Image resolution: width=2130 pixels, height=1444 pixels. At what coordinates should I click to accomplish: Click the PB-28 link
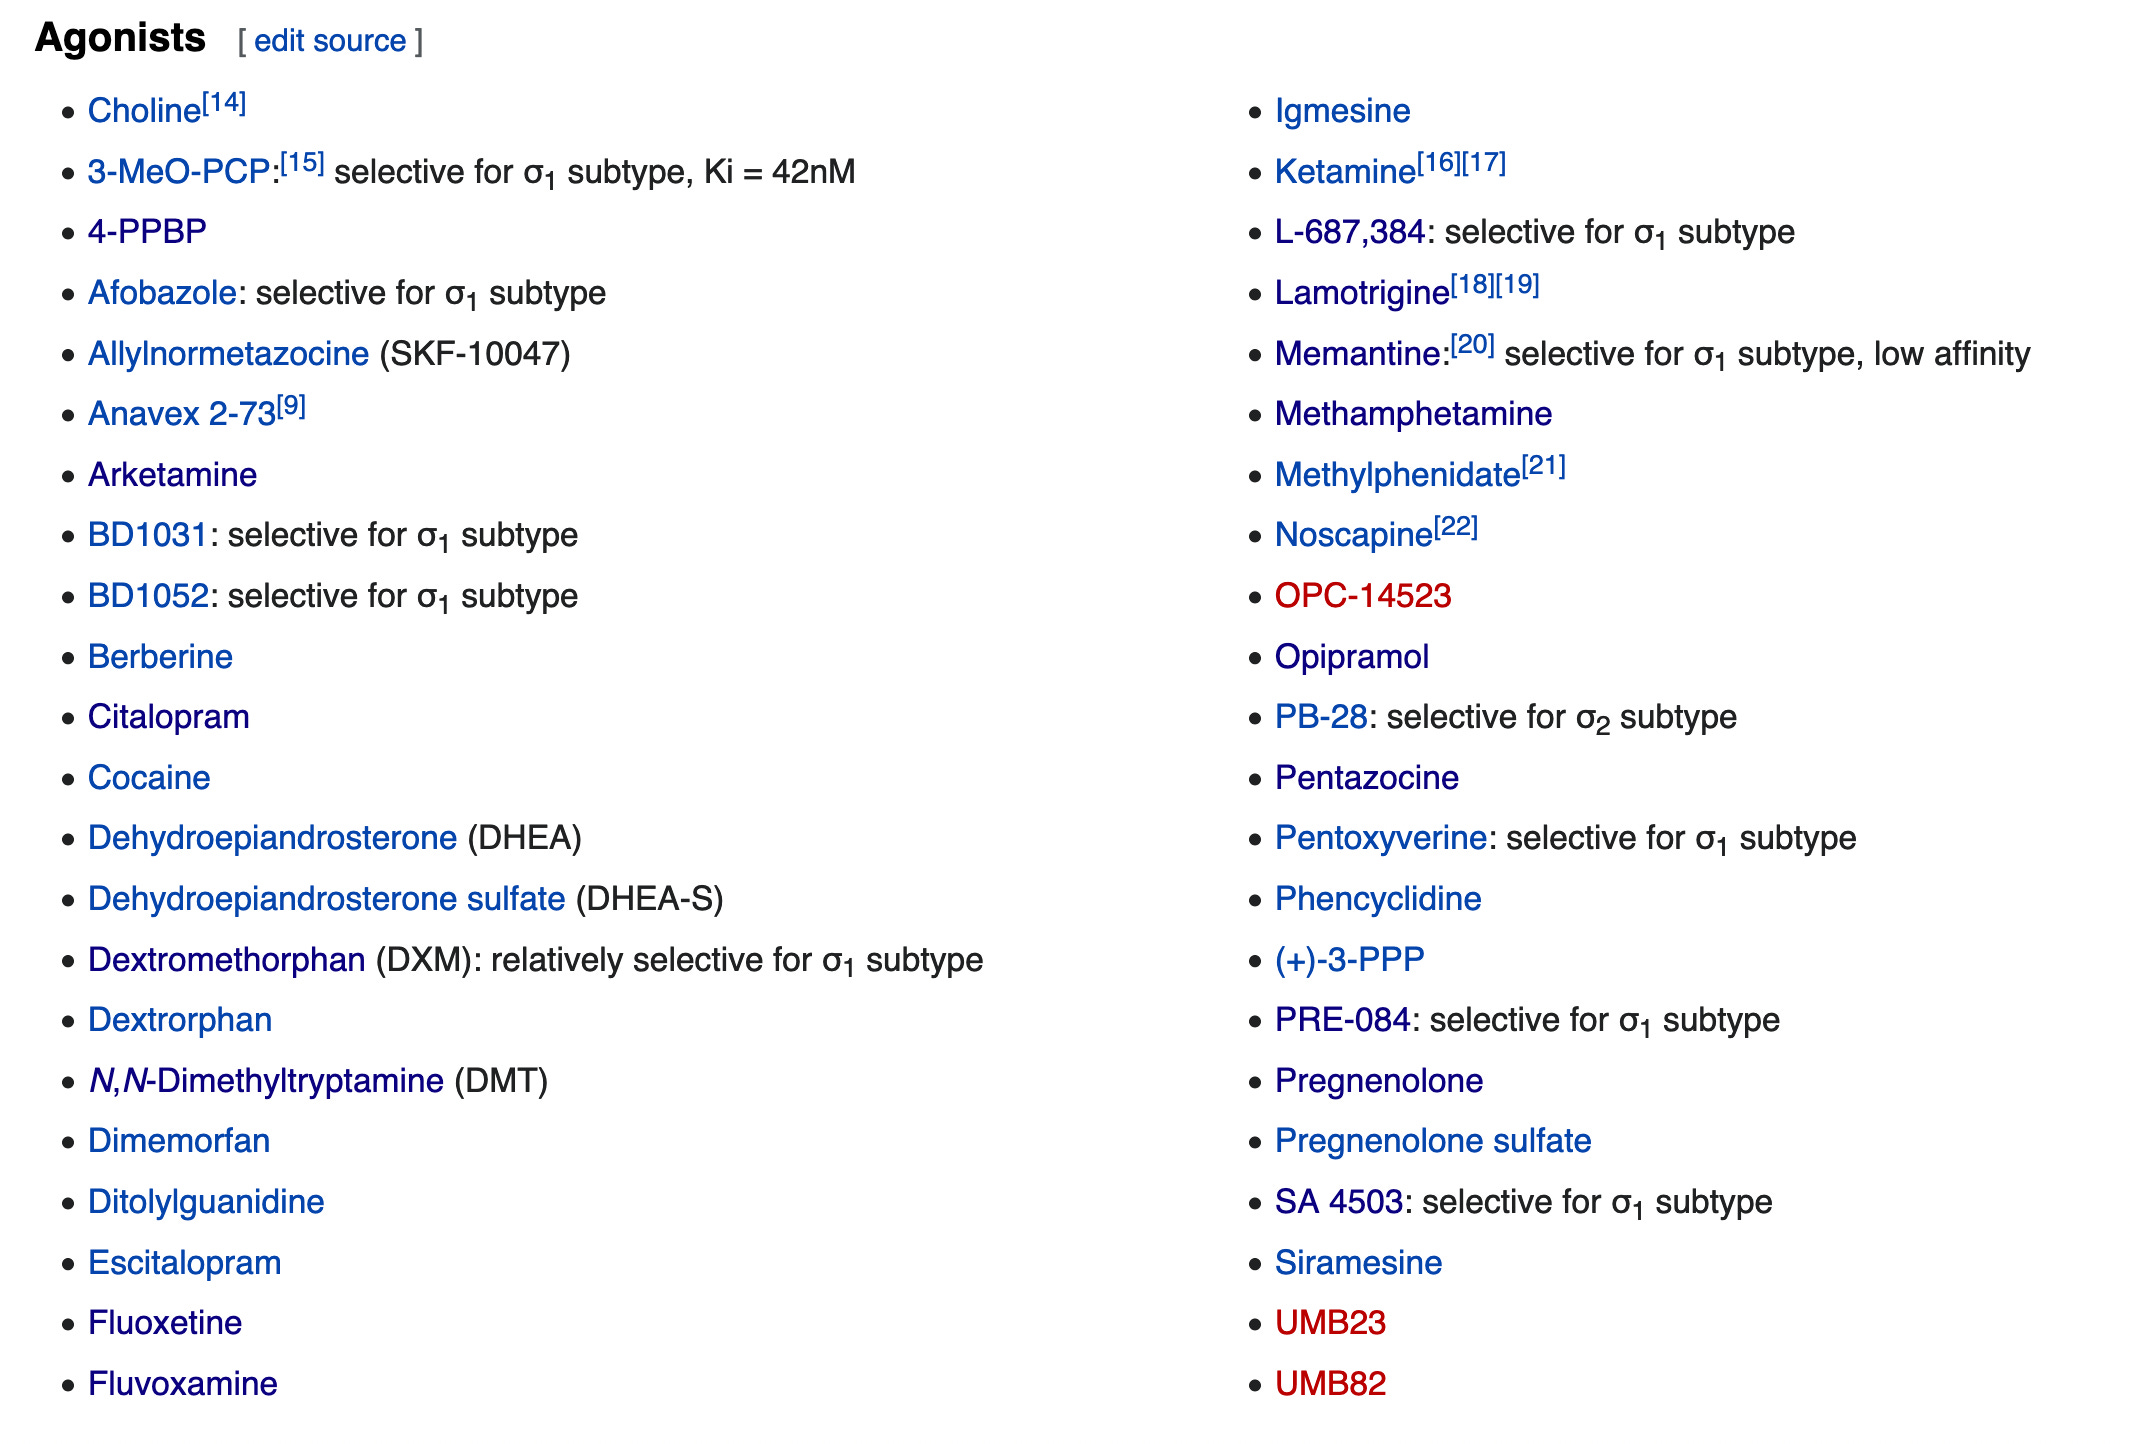pos(1320,717)
